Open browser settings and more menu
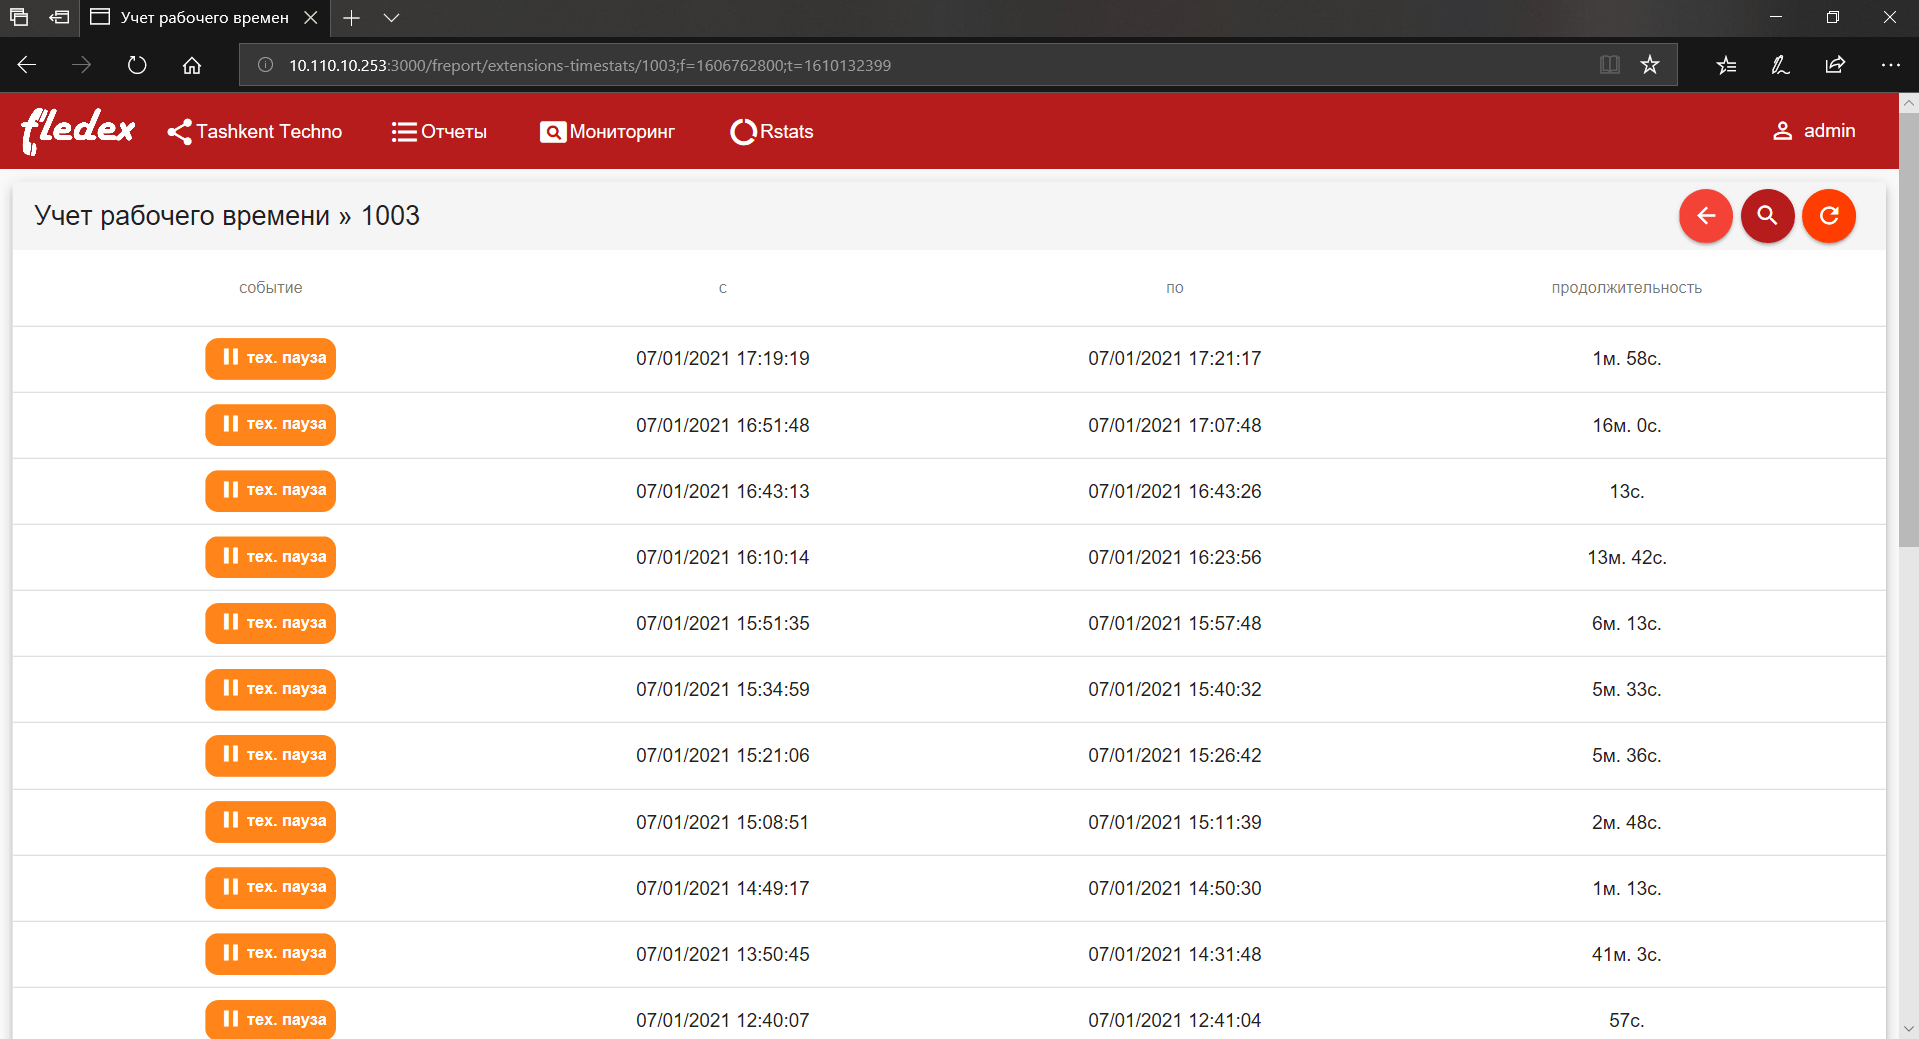The image size is (1919, 1039). point(1890,65)
